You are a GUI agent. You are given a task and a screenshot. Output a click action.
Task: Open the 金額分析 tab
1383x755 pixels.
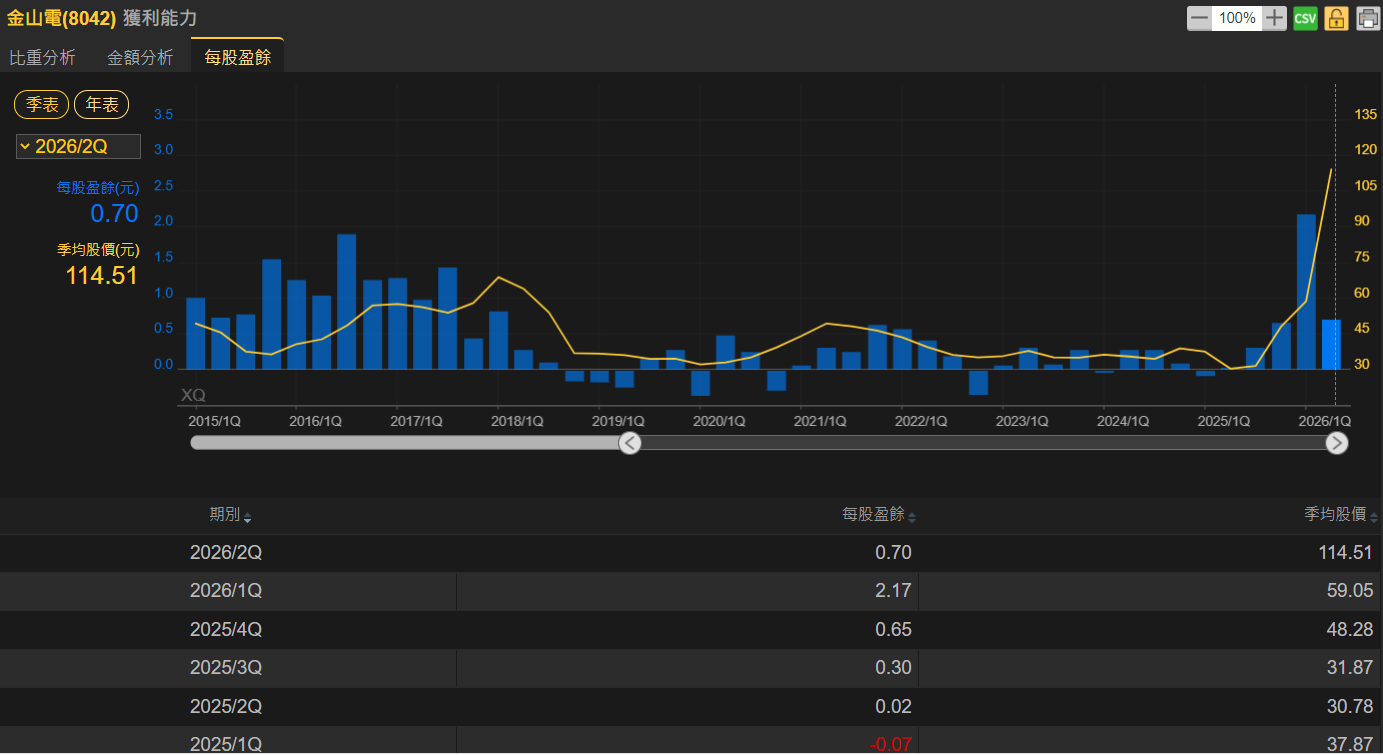coord(140,57)
